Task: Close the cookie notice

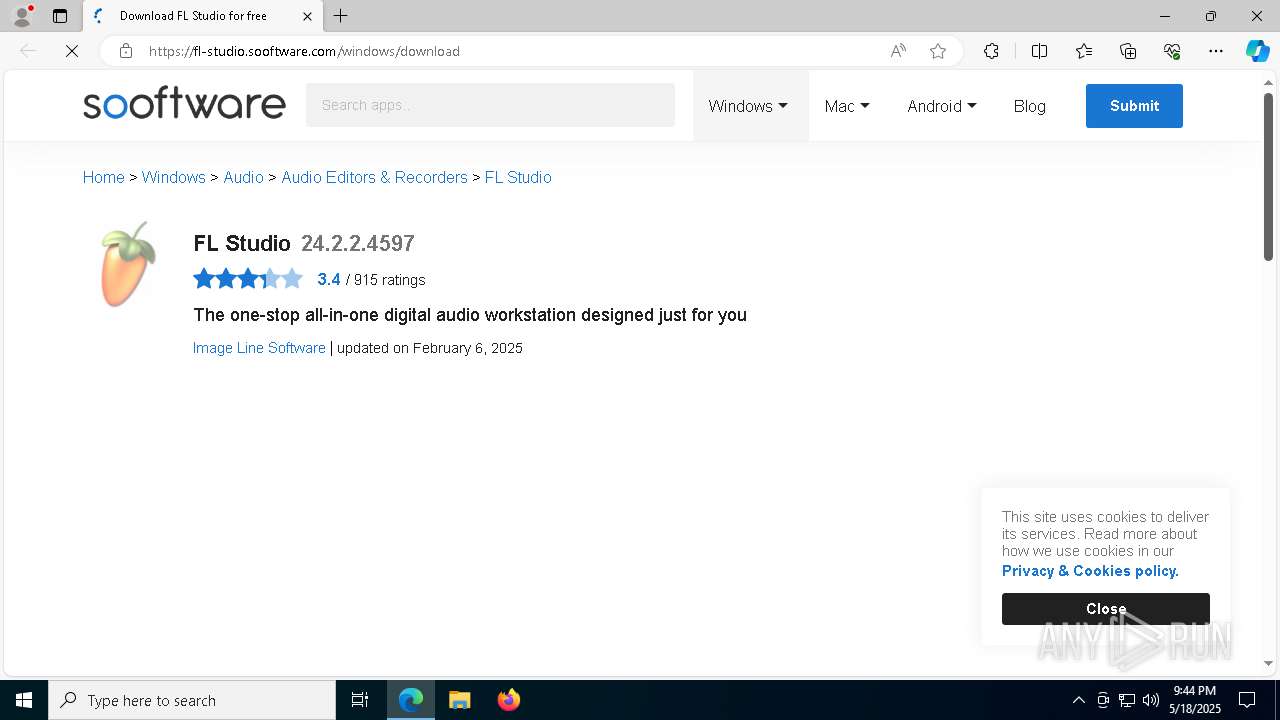Action: coord(1106,609)
